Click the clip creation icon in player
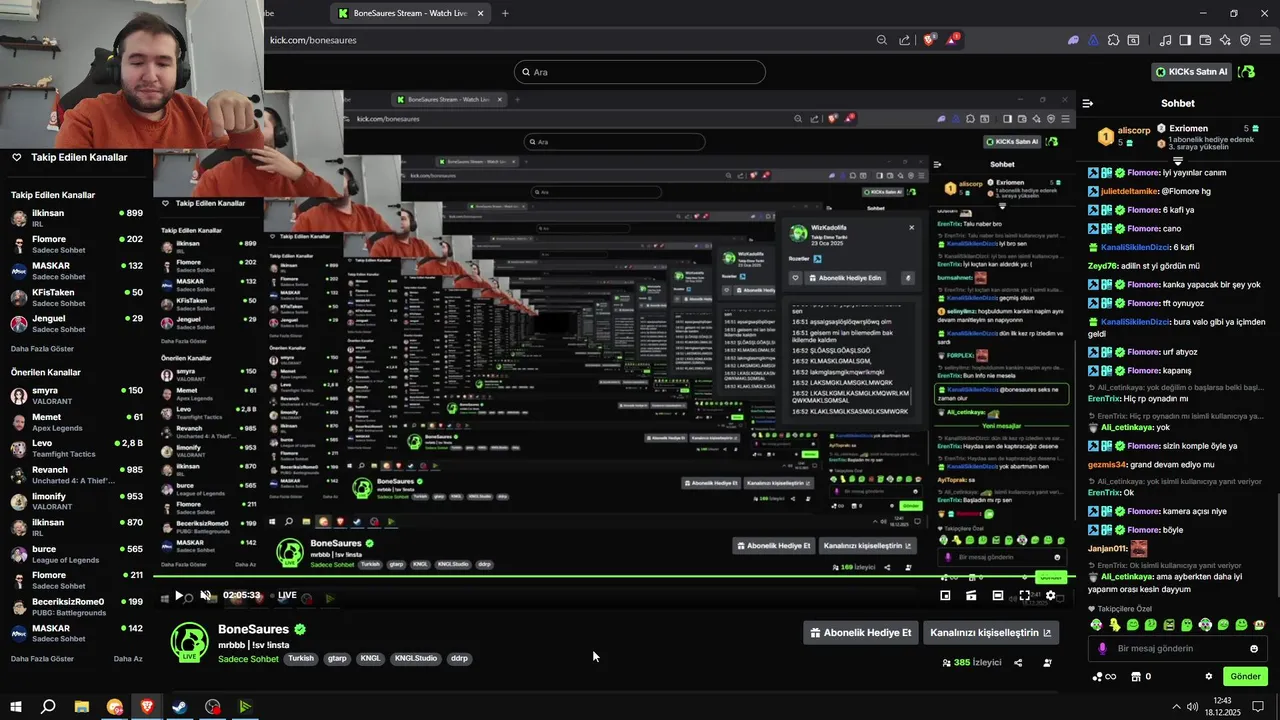Image resolution: width=1280 pixels, height=720 pixels. 971,595
